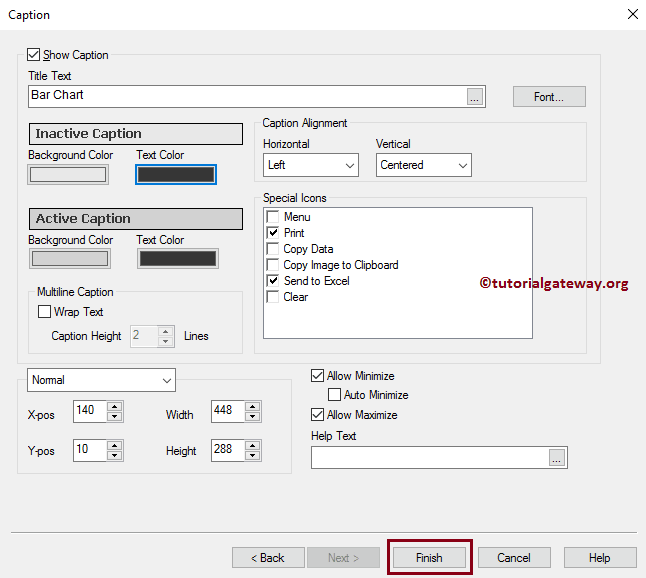Open Help from the bottom button
The width and height of the screenshot is (646, 578).
pyautogui.click(x=600, y=557)
